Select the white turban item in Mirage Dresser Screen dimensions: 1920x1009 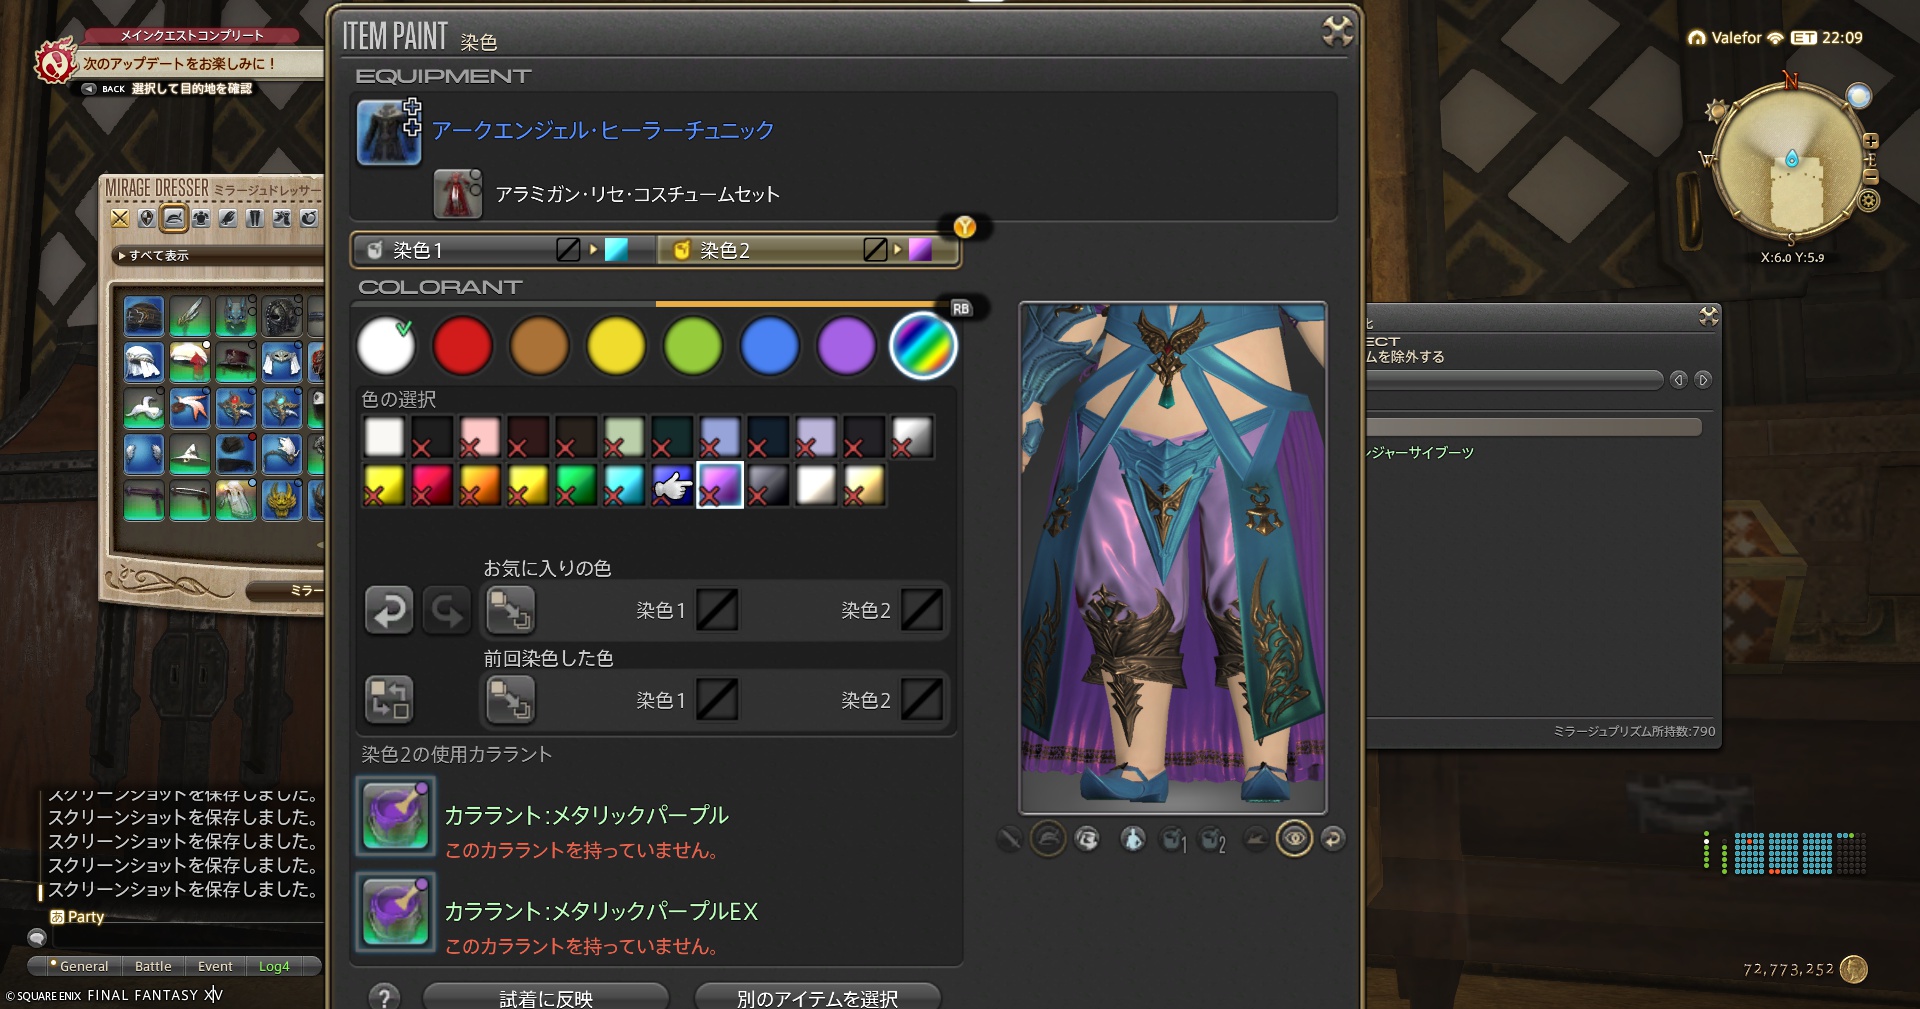pyautogui.click(x=144, y=362)
